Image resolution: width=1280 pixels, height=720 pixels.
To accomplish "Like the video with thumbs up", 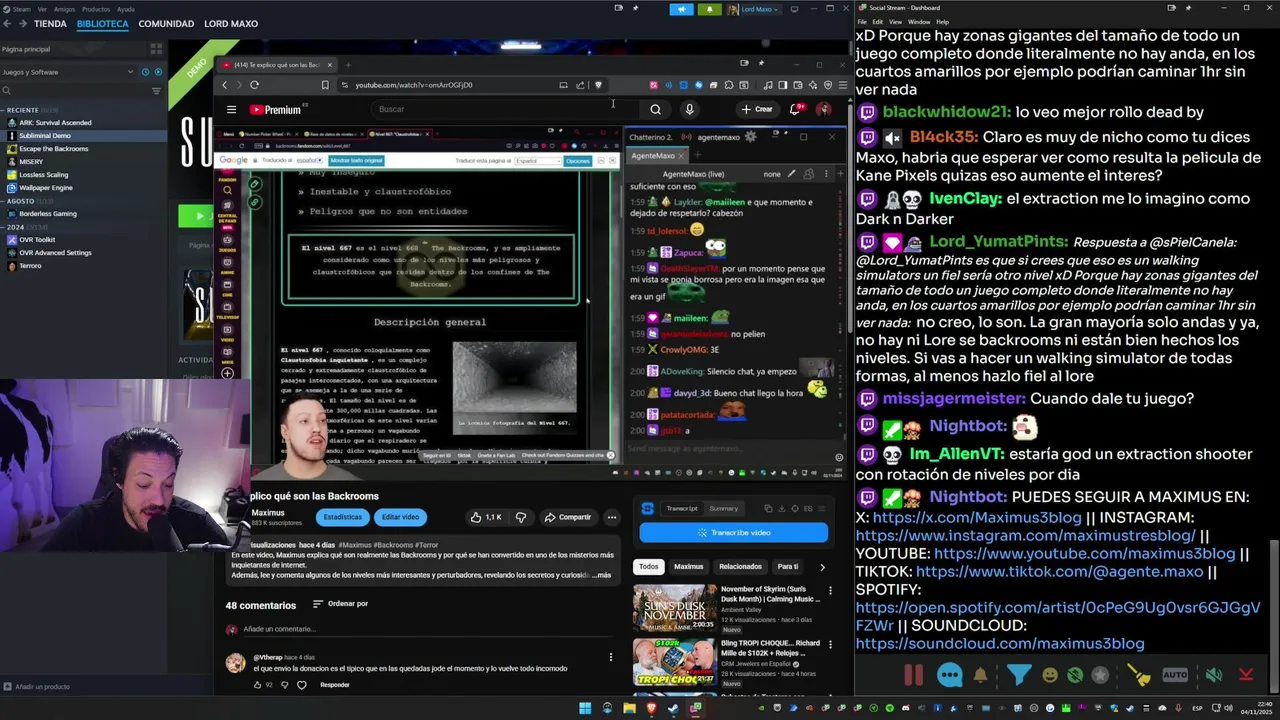I will [x=485, y=517].
